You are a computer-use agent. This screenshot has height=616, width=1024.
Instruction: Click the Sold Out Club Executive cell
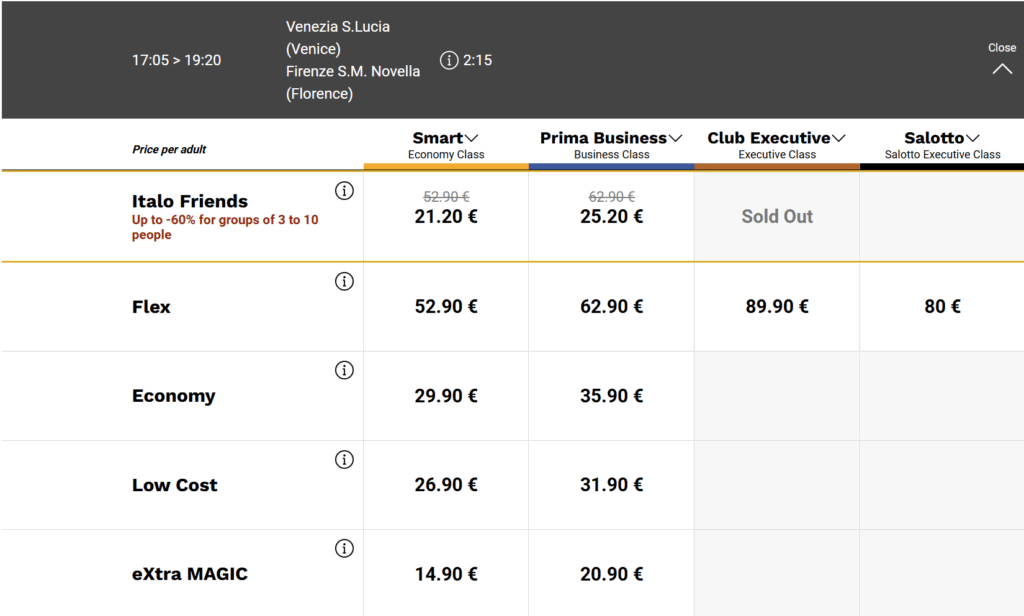[777, 216]
